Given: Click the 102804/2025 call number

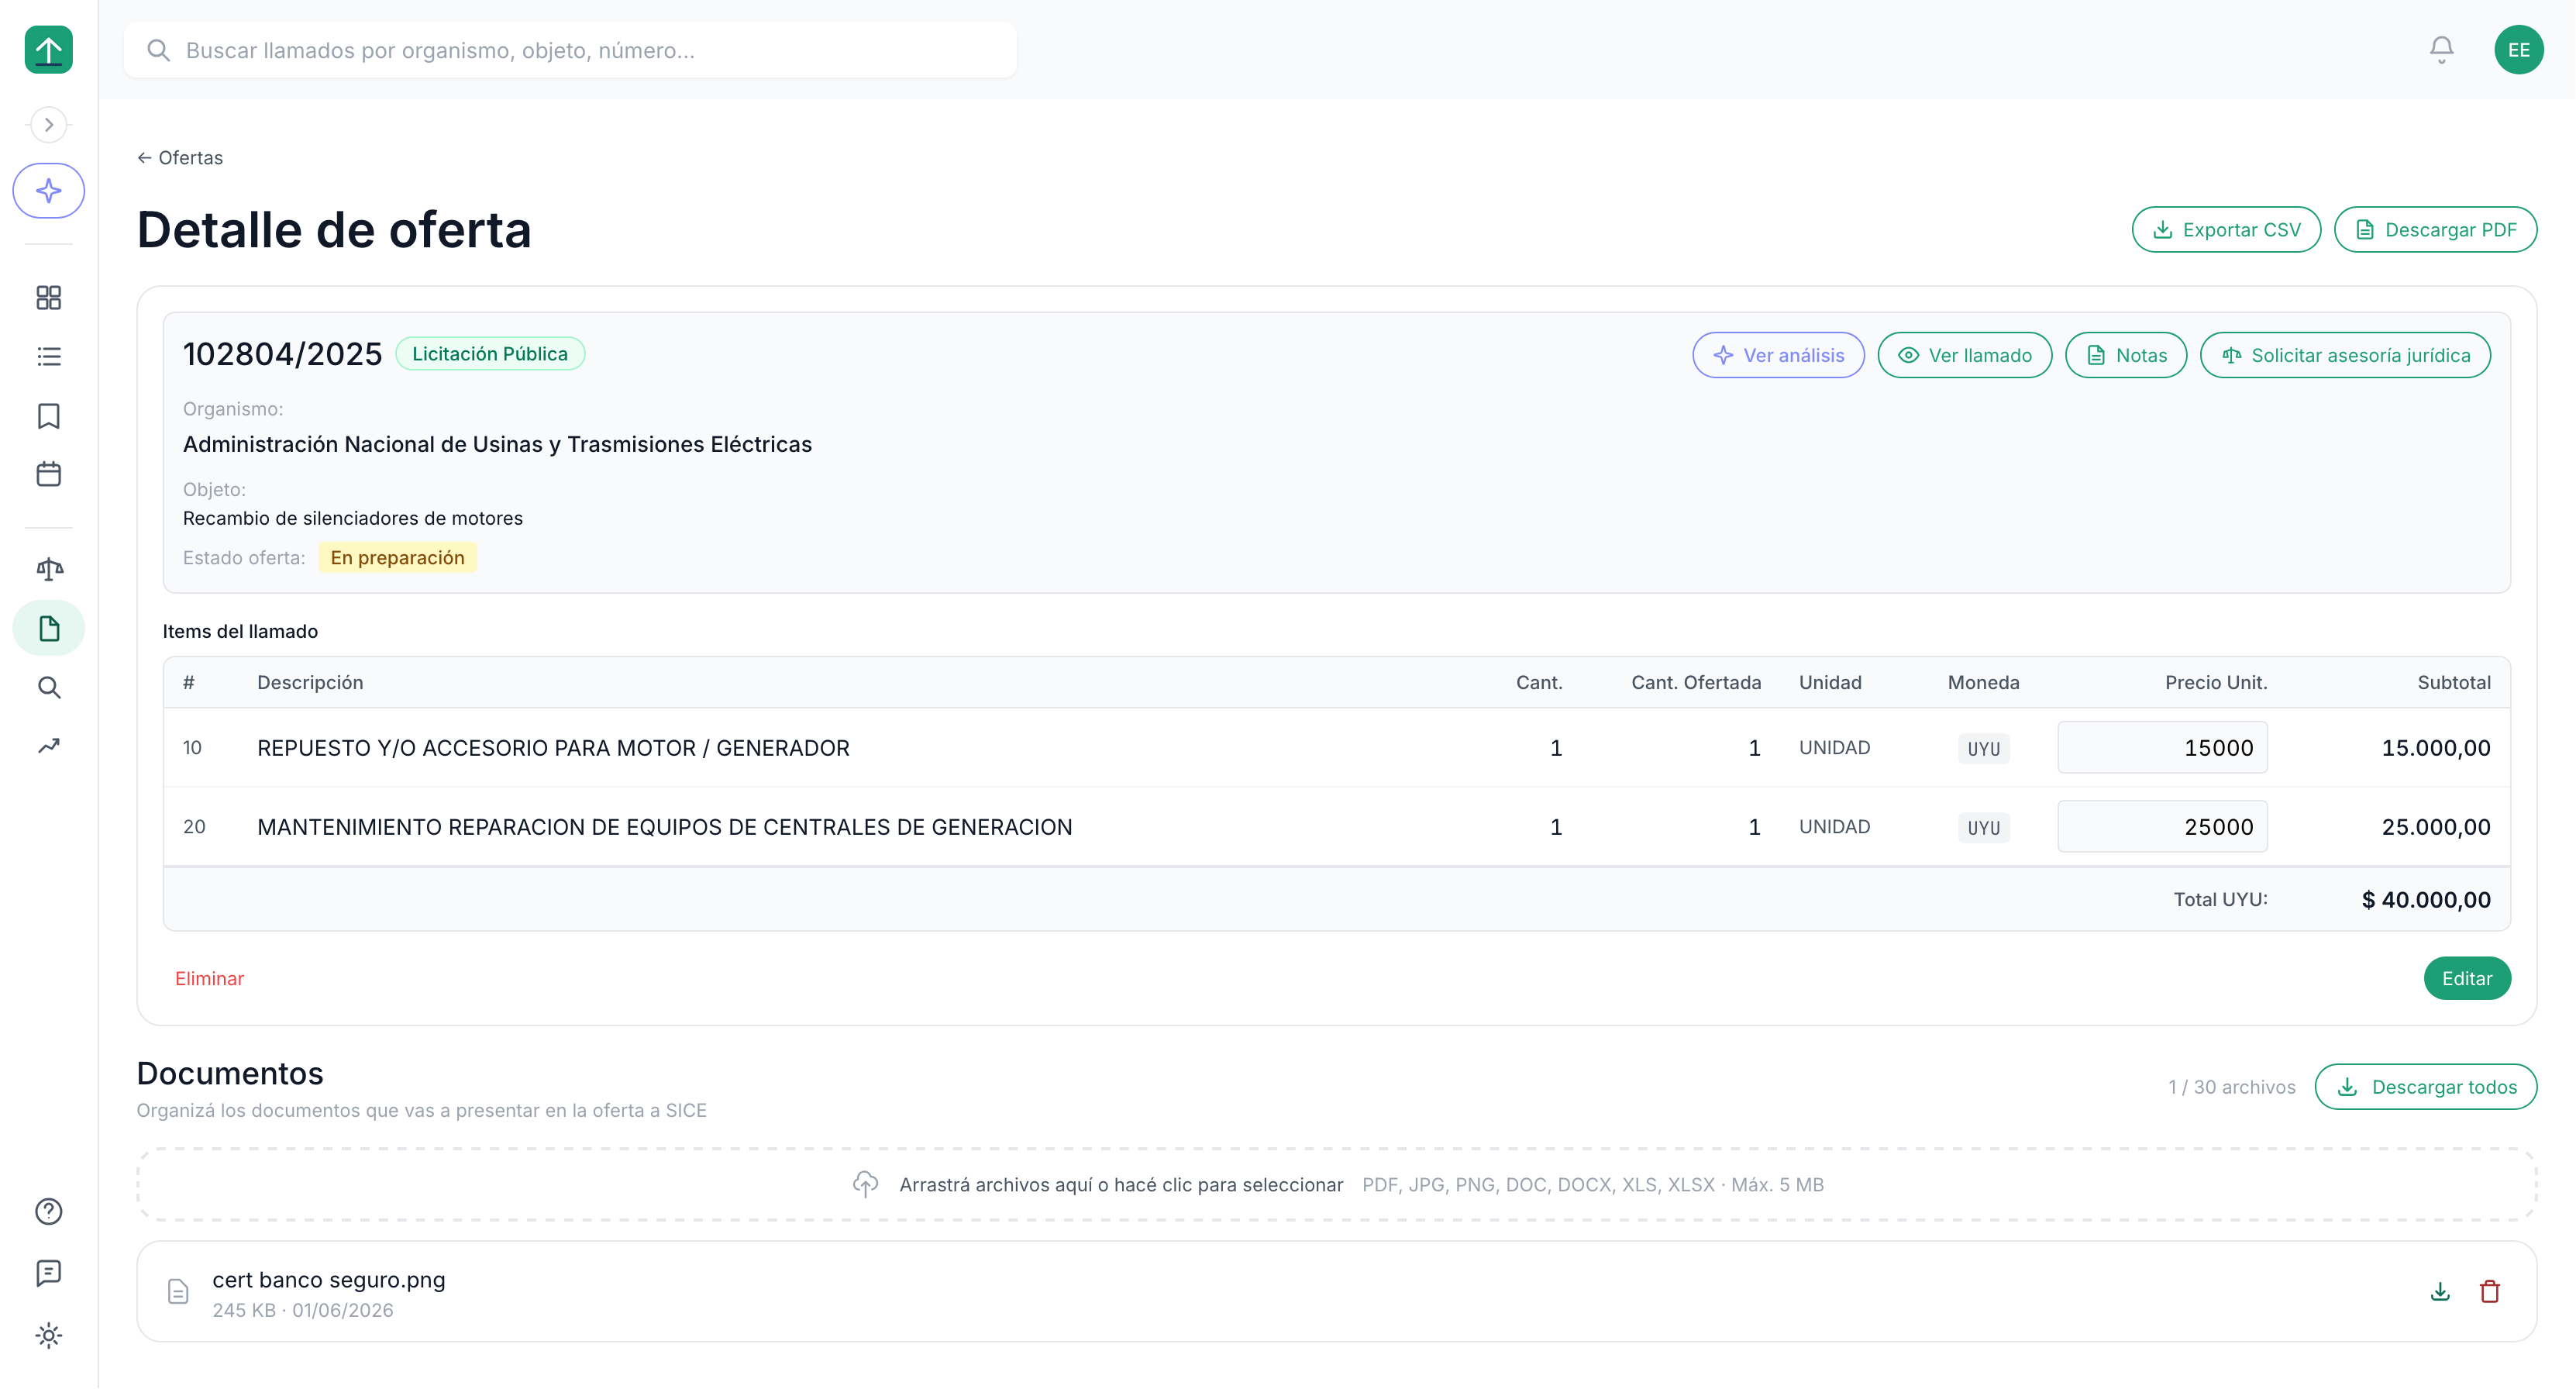Looking at the screenshot, I should pyautogui.click(x=282, y=354).
